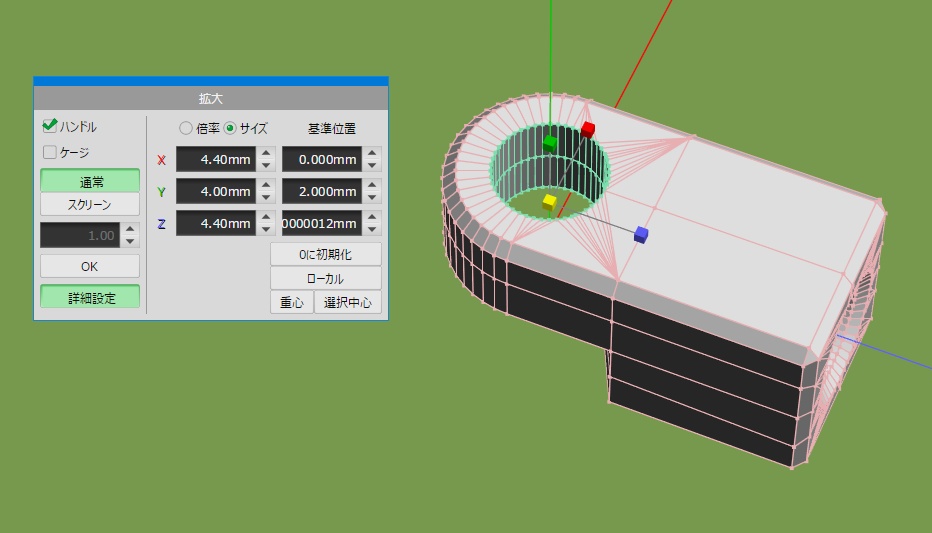The height and width of the screenshot is (533, 932).
Task: Uncheck the ハンドル checkbox
Action: click(50, 126)
